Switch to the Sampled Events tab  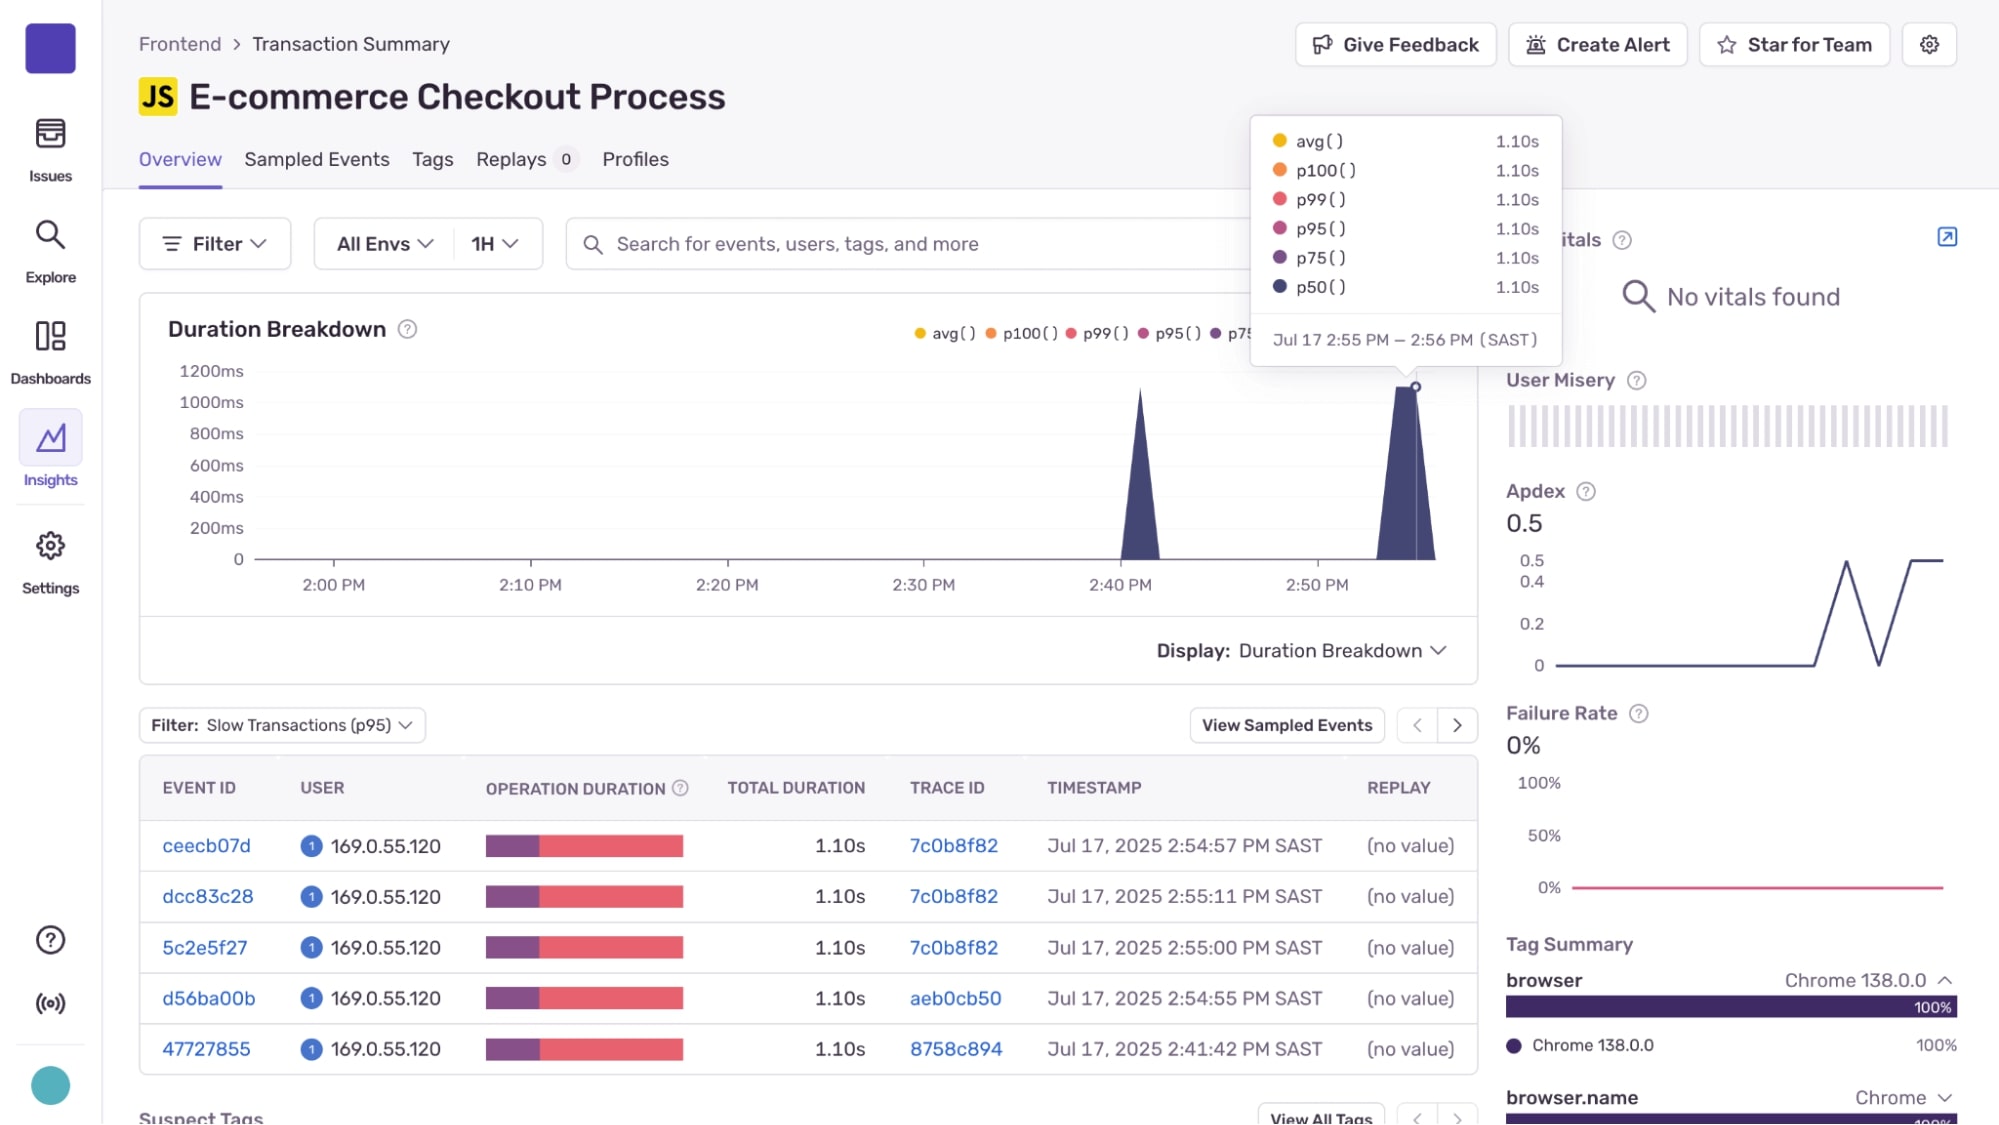(317, 159)
